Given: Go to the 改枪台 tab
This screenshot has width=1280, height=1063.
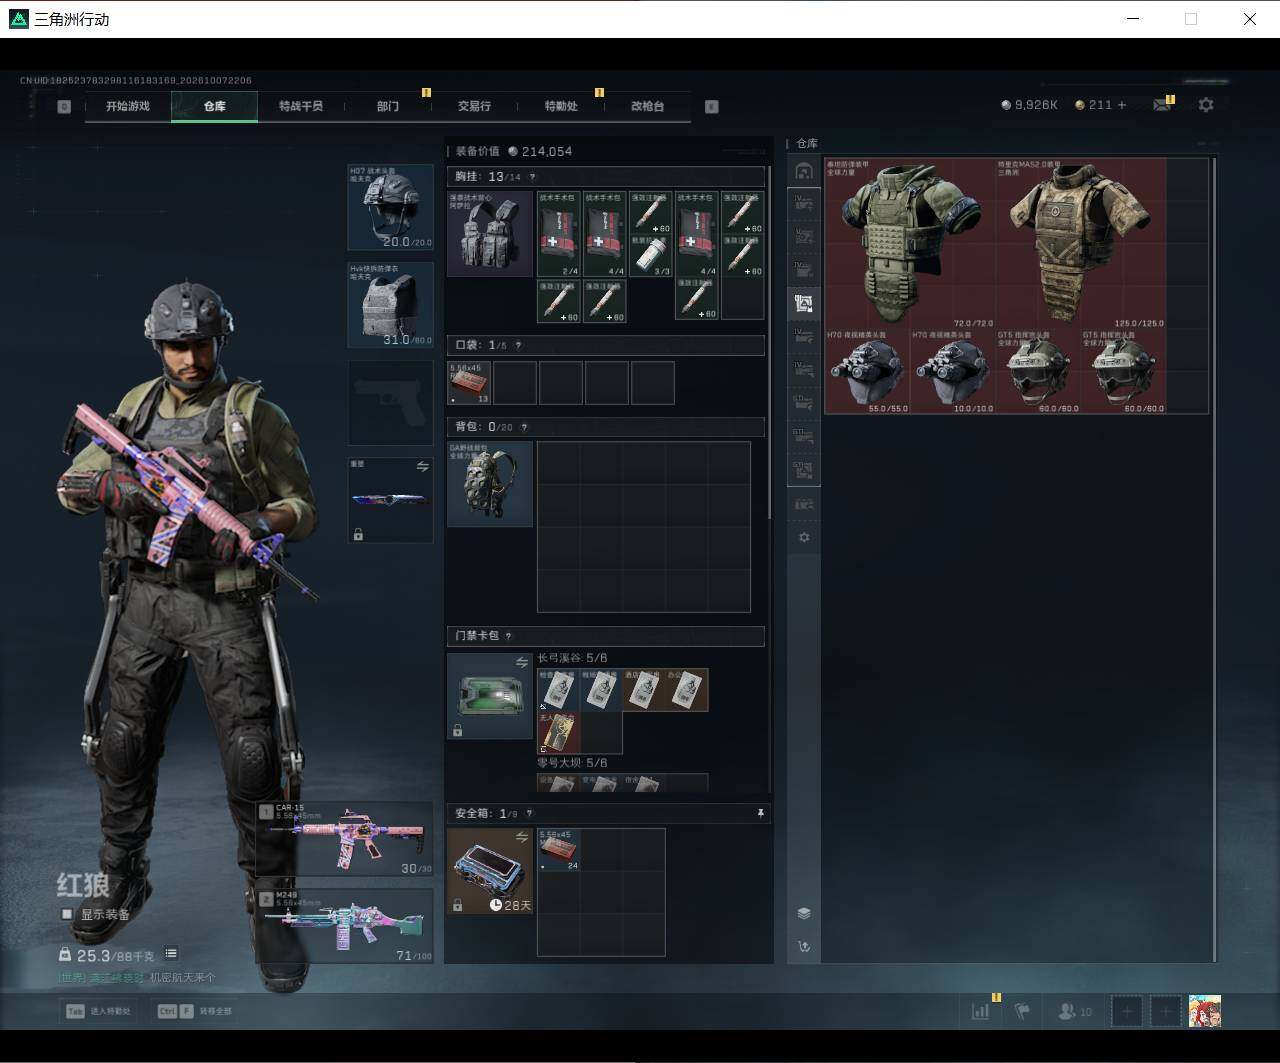Looking at the screenshot, I should (x=647, y=106).
